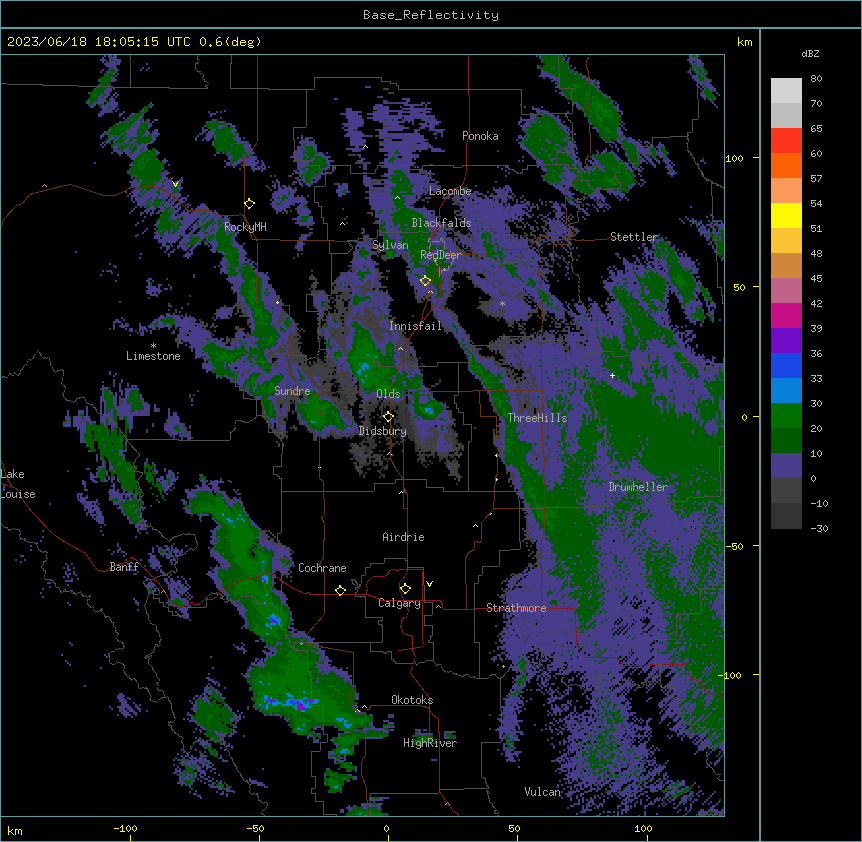Click the yellow diamond marker beside RockyMH
The image size is (862, 842).
(x=250, y=204)
